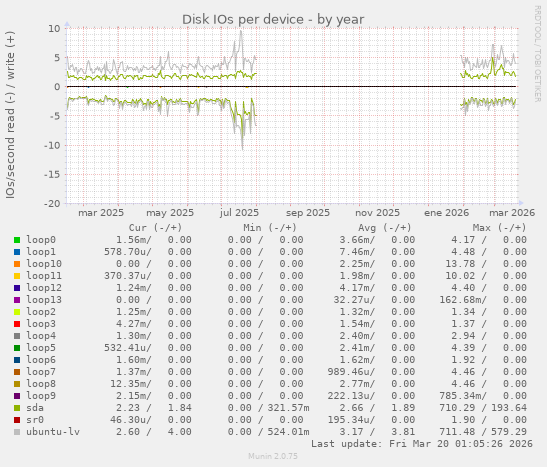Viewport: 547px width, 467px height.
Task: Click the 'Munin 2.0.75' footer text
Action: [x=273, y=456]
